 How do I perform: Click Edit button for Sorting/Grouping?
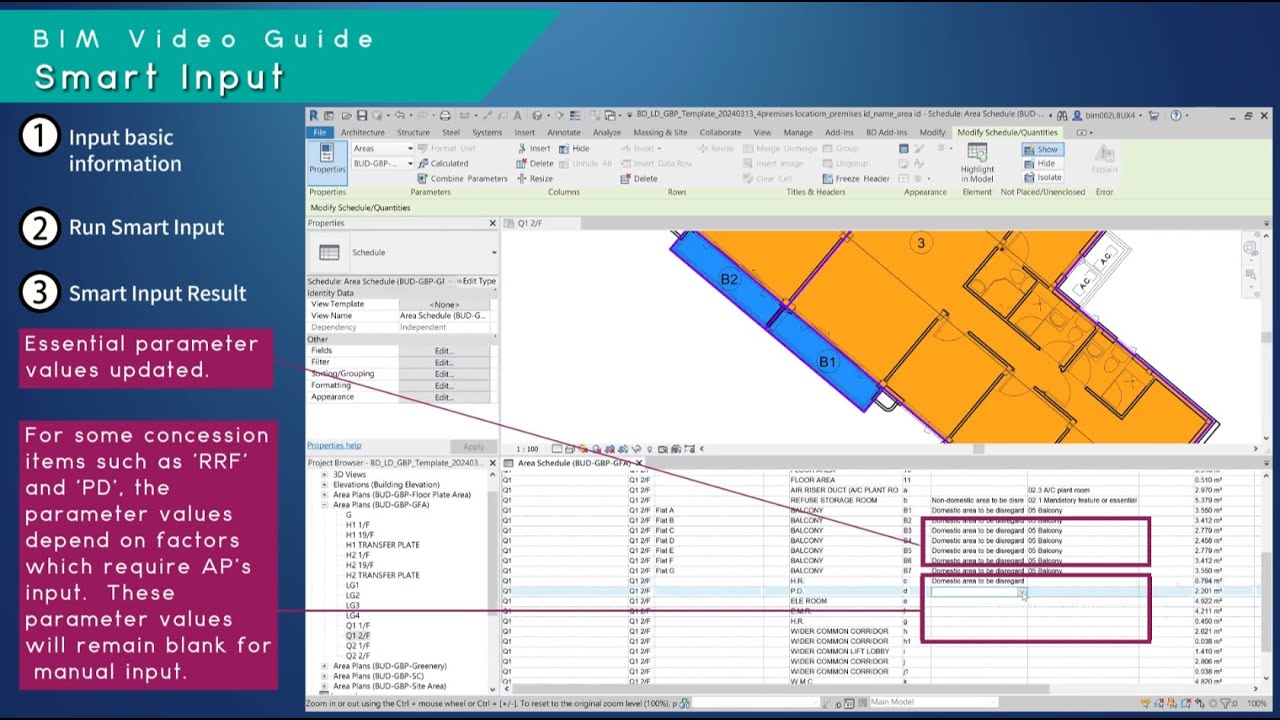pyautogui.click(x=444, y=374)
